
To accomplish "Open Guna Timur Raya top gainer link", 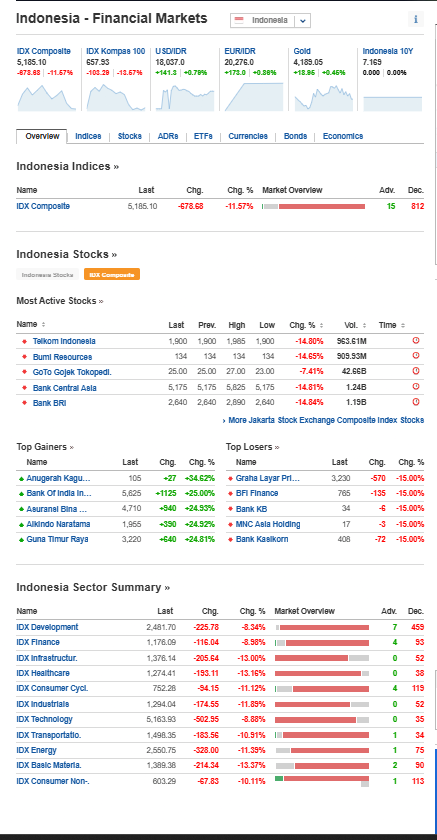I will click(57, 539).
